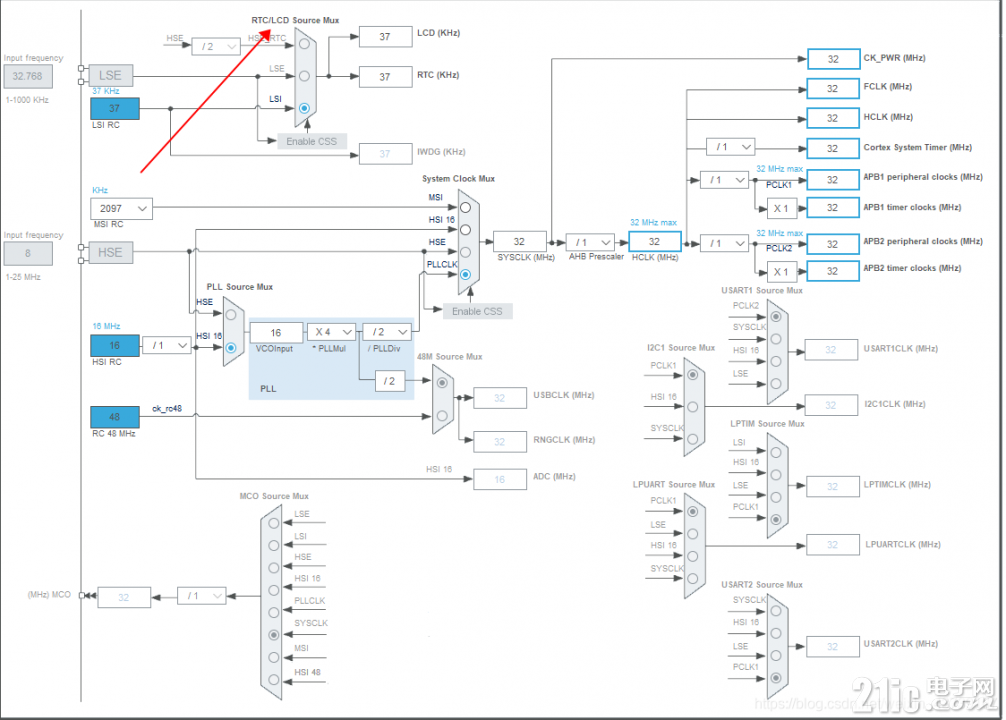This screenshot has width=1006, height=720.
Task: Click Enable CSS under System Clock Mux
Action: point(477,311)
